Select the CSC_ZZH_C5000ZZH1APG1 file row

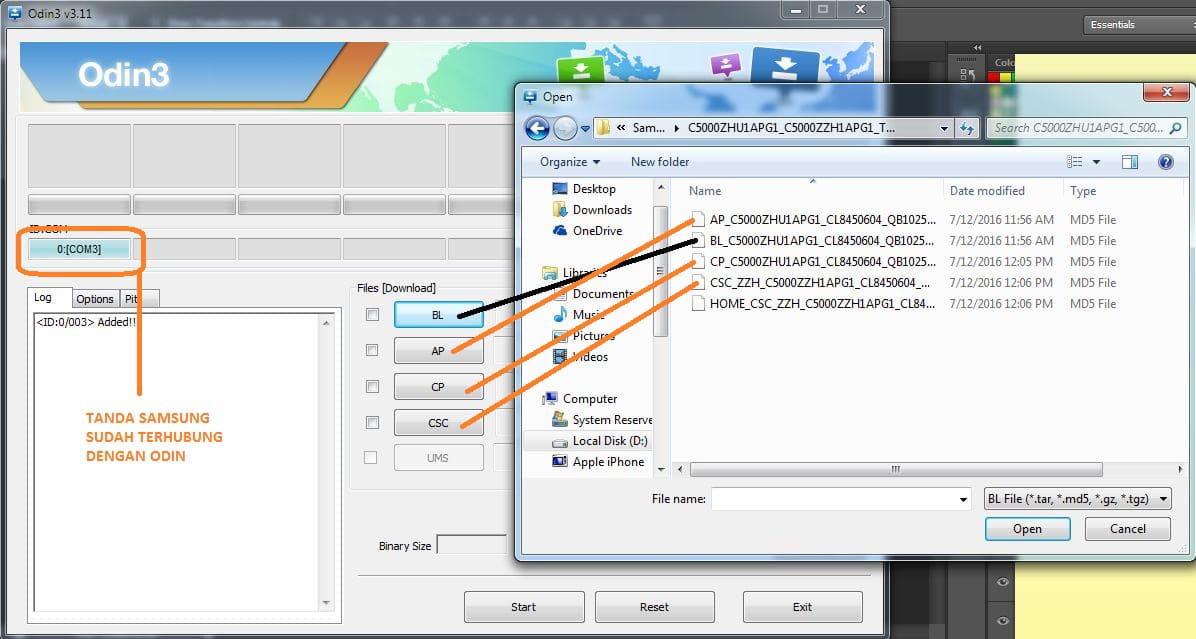coord(902,283)
